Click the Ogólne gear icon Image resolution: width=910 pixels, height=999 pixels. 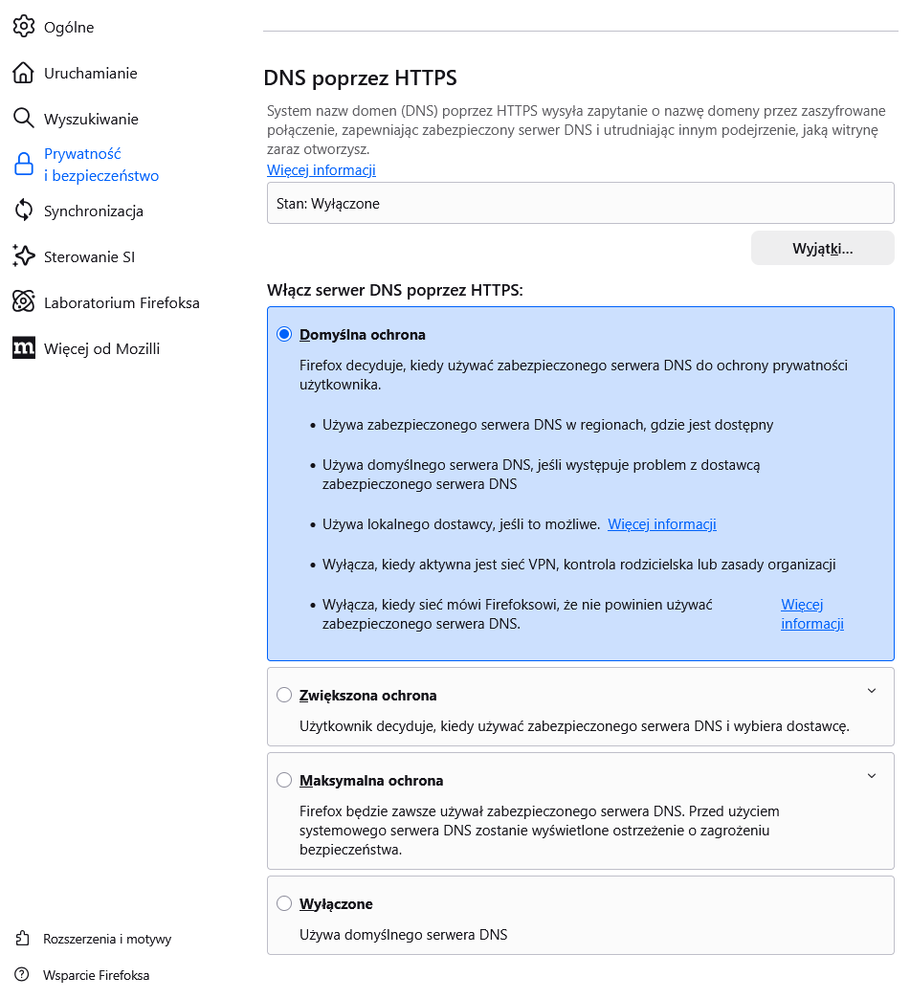tap(24, 27)
